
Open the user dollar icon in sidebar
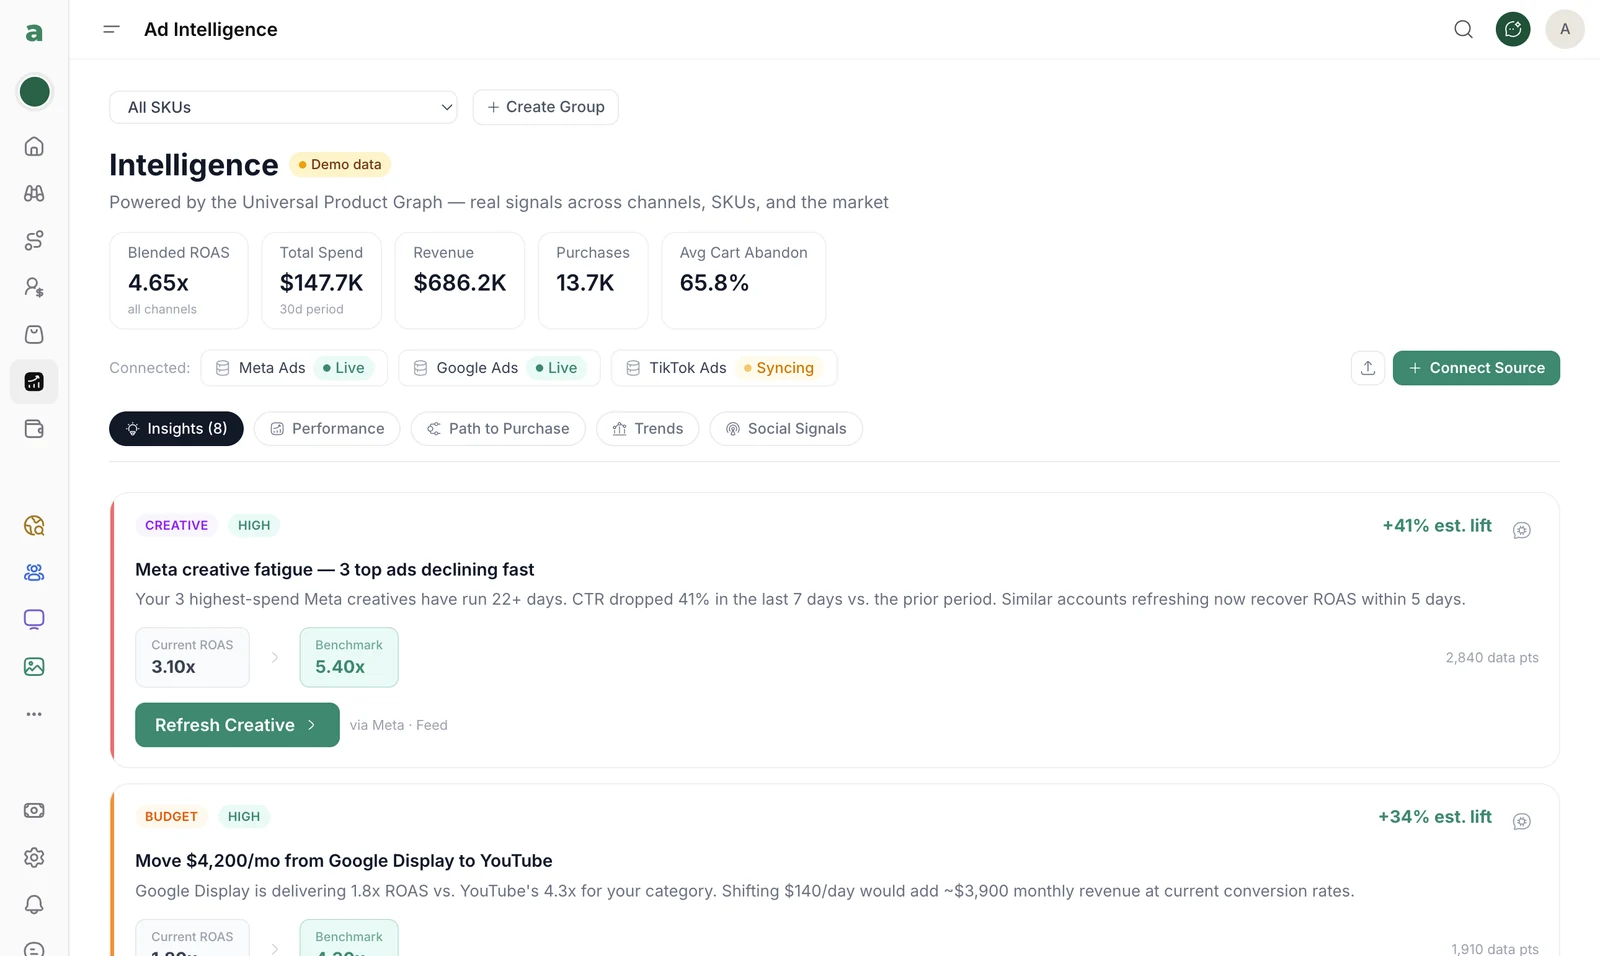34,287
